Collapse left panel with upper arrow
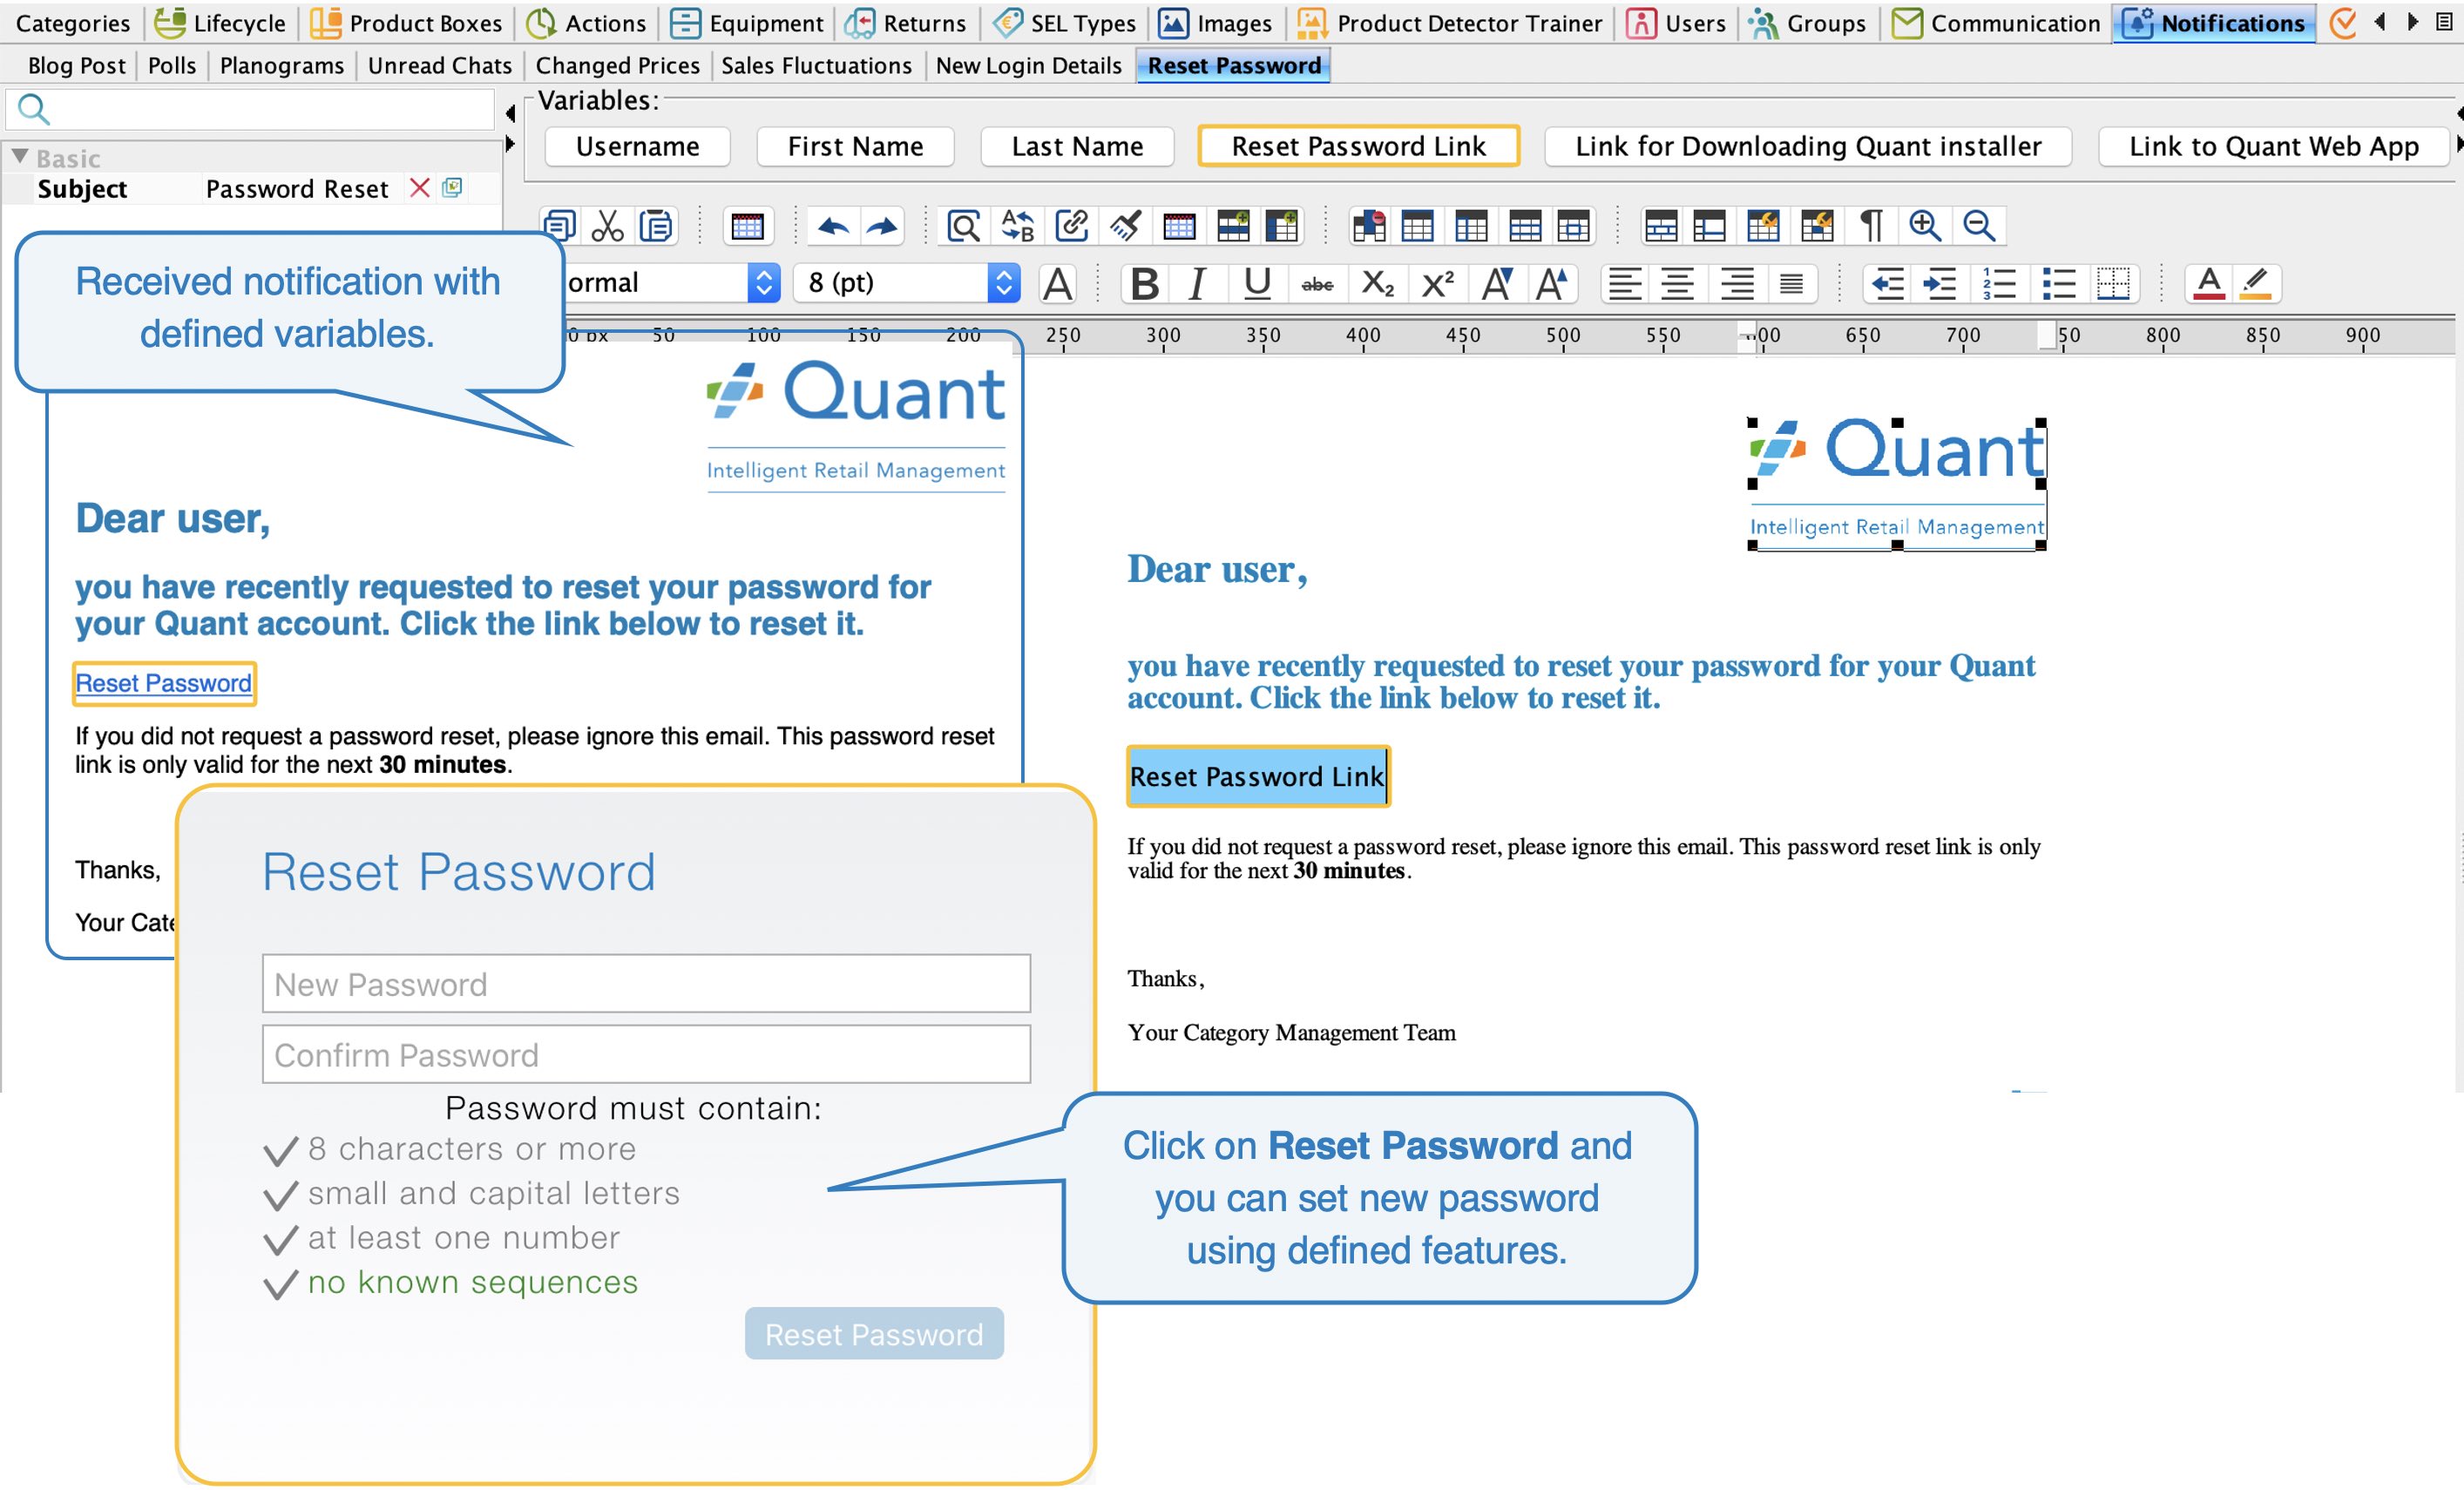 pyautogui.click(x=510, y=112)
